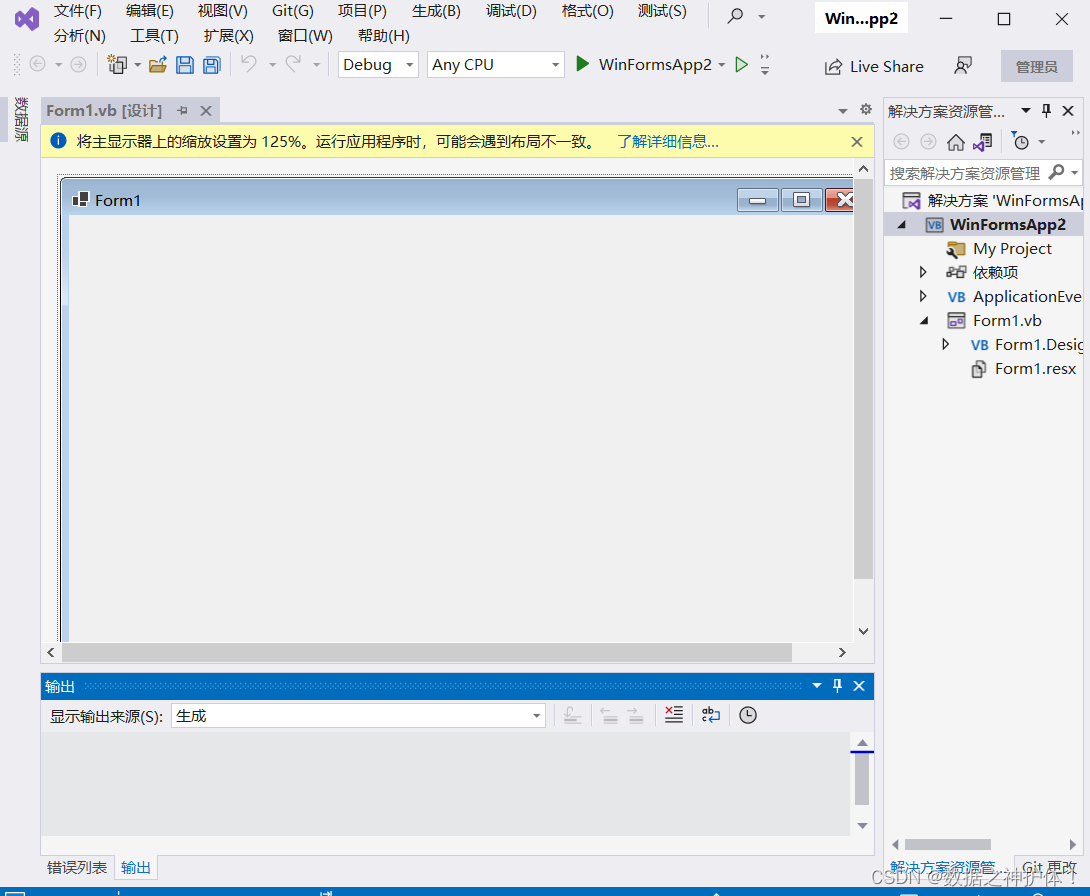The image size is (1090, 896).
Task: Open the search magnifier in the menu bar
Action: (x=735, y=15)
